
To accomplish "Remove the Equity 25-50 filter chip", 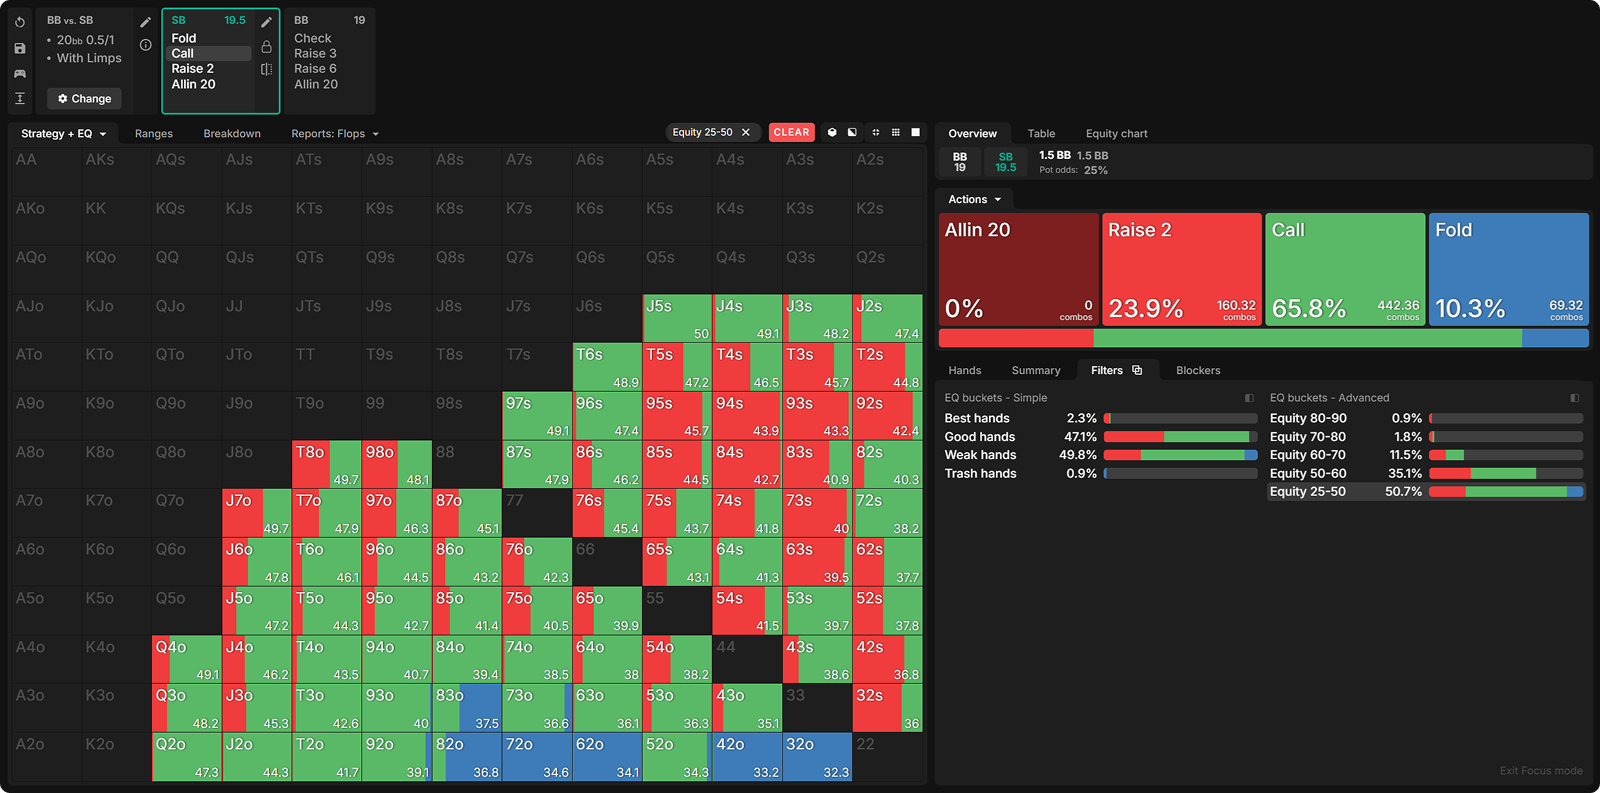I will coord(746,132).
